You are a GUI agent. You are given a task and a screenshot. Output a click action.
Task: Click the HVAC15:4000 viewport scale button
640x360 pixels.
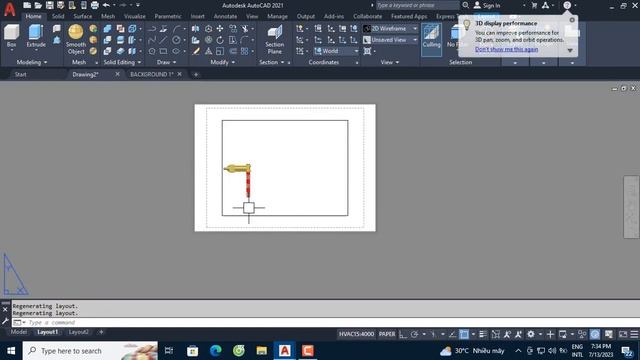pos(356,334)
